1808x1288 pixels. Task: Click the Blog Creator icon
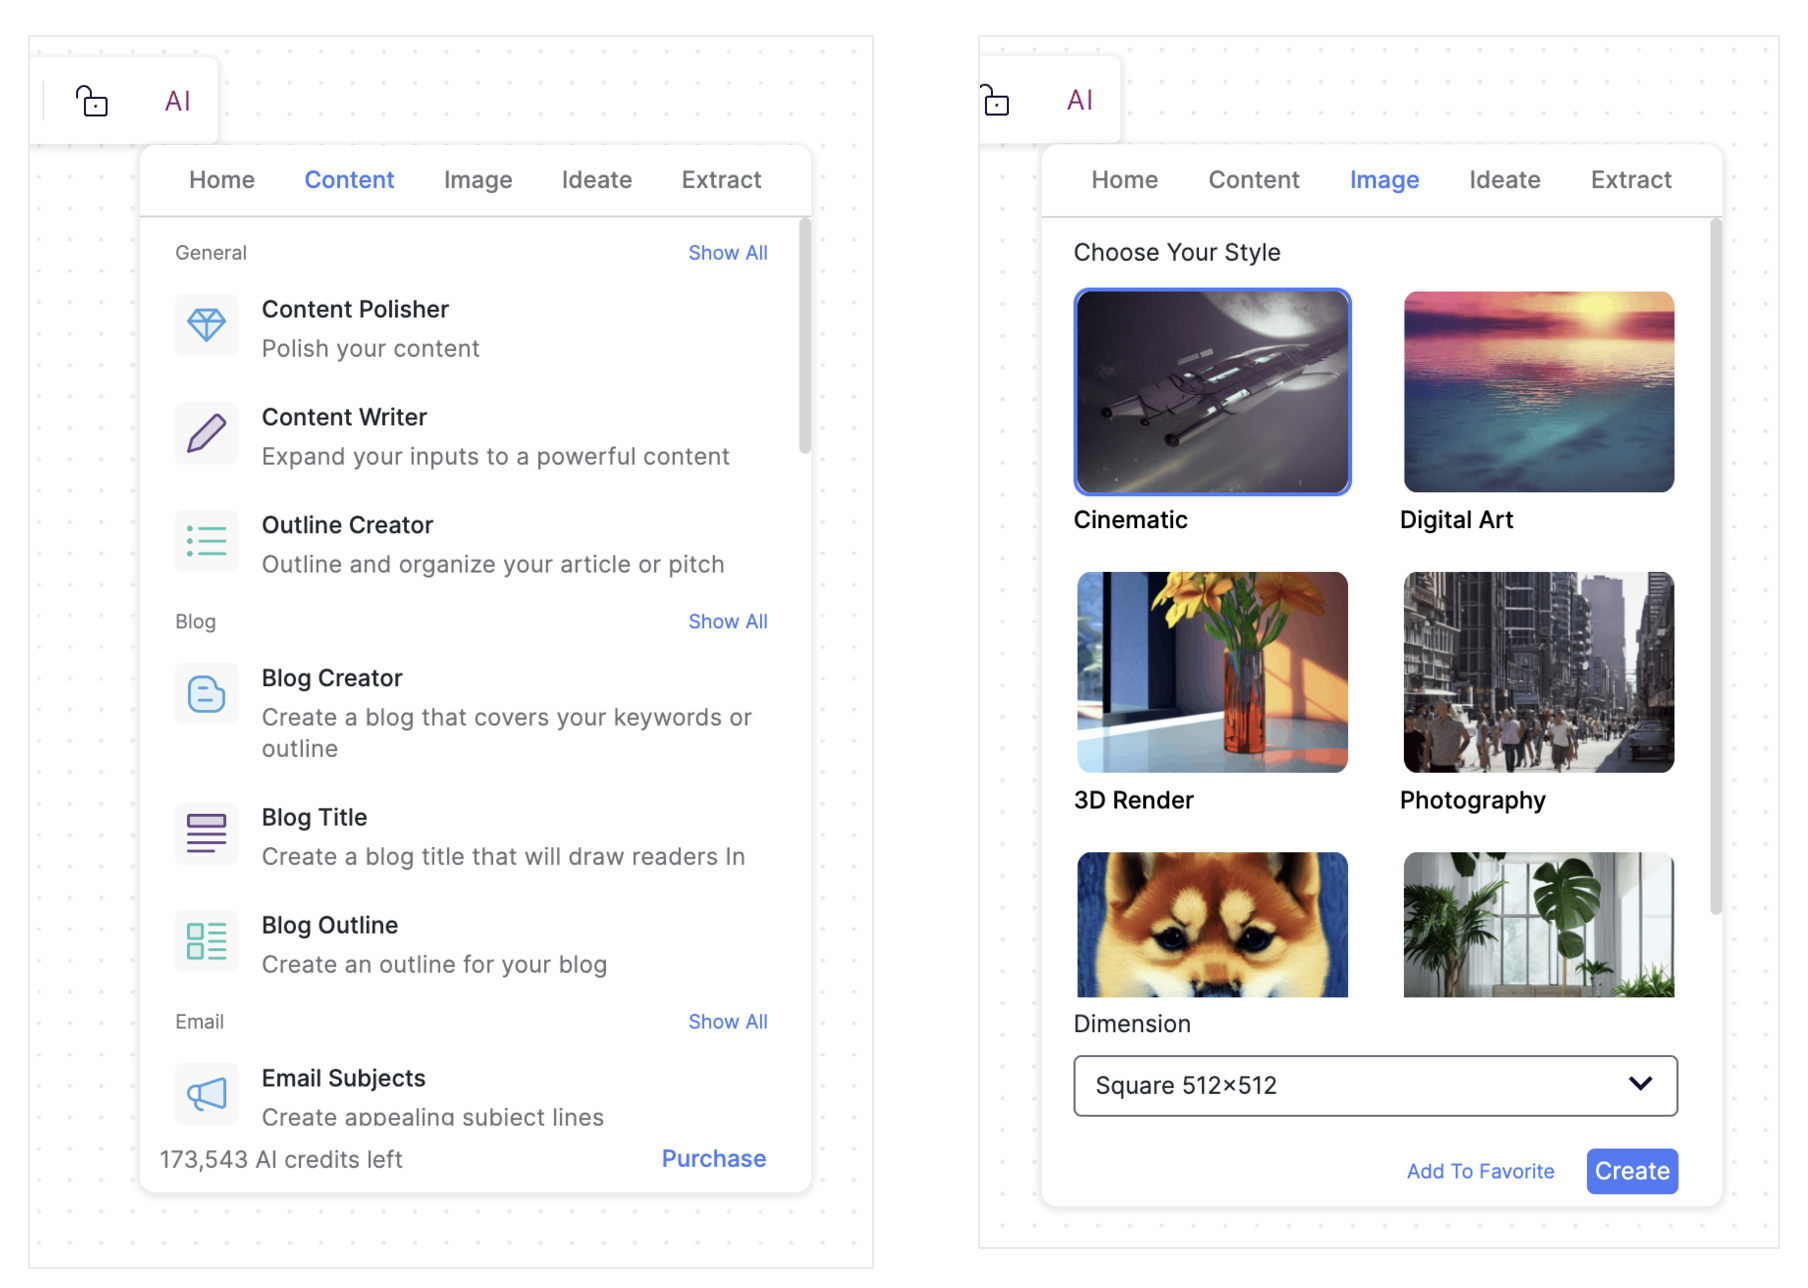pyautogui.click(x=207, y=694)
